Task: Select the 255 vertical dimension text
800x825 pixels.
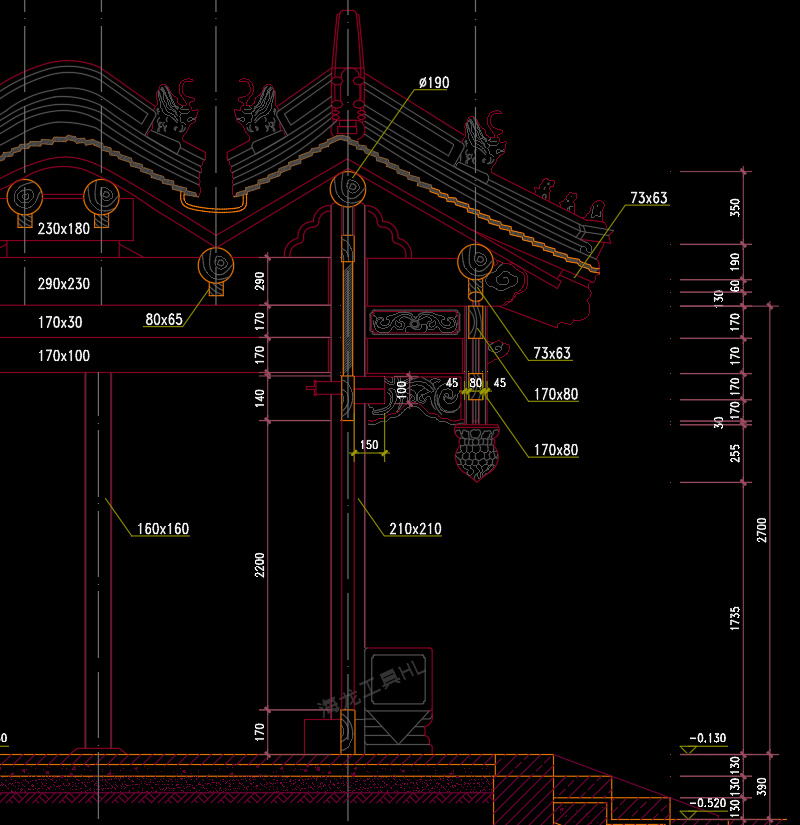Action: [x=735, y=453]
